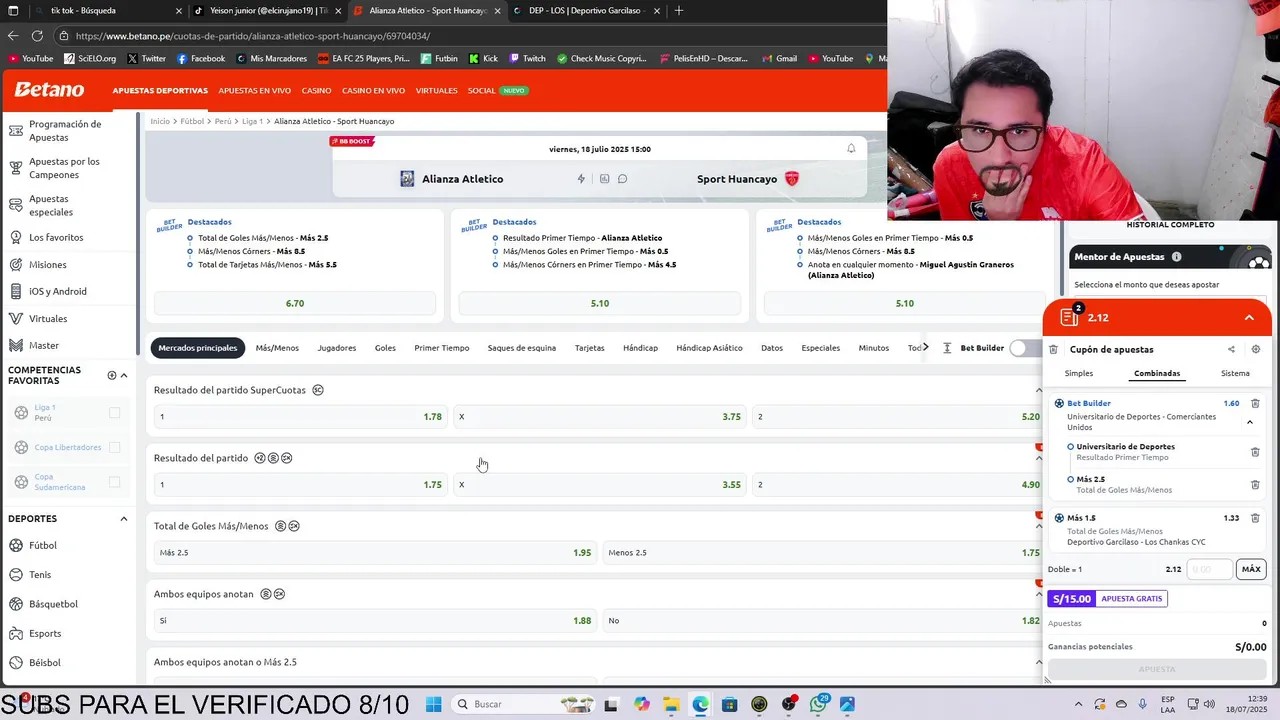The height and width of the screenshot is (720, 1280).
Task: Open Apuestas en Vivo in top menu
Action: pos(254,90)
